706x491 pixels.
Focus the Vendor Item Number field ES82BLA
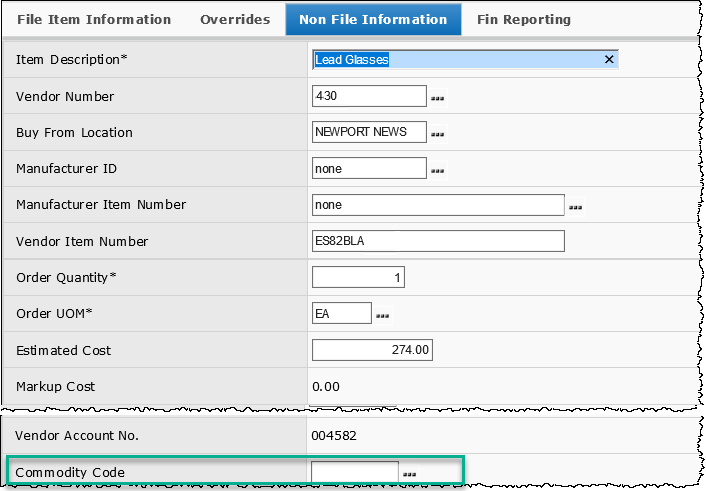point(438,241)
